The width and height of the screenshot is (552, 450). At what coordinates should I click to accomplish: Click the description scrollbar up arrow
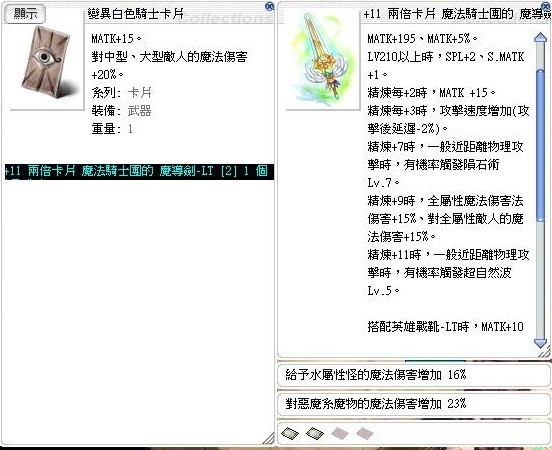(x=540, y=38)
